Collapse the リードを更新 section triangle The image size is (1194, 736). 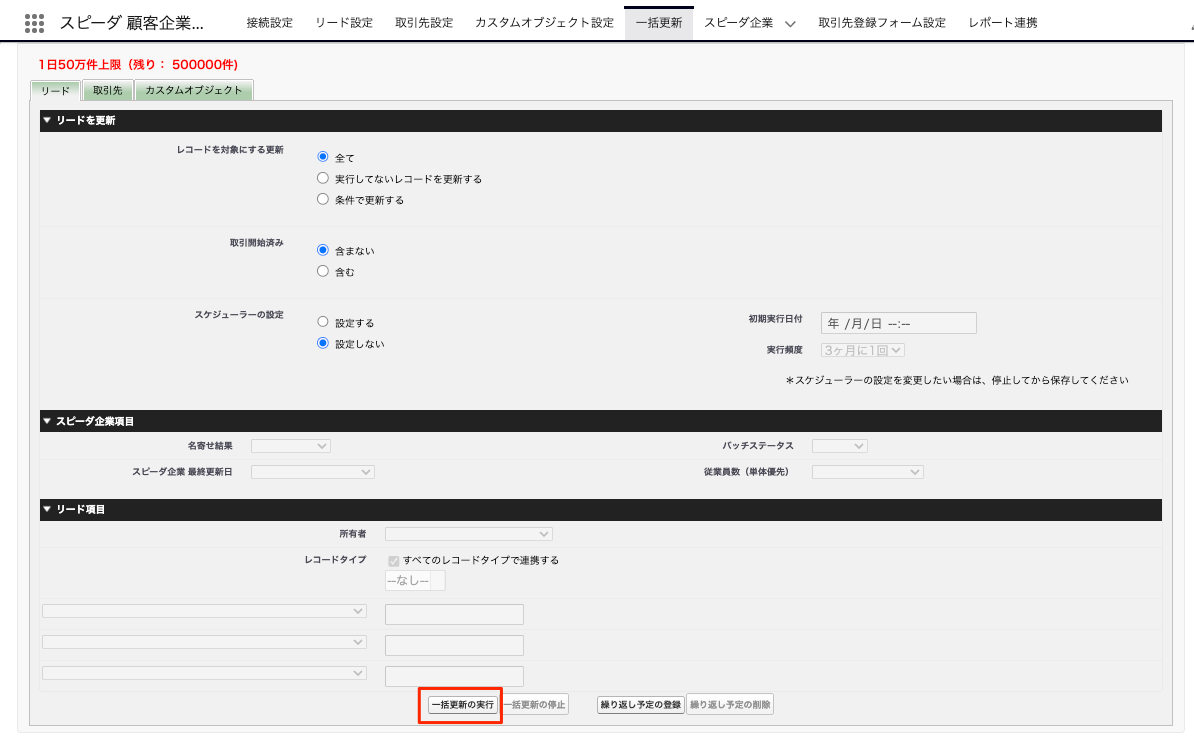click(x=47, y=121)
